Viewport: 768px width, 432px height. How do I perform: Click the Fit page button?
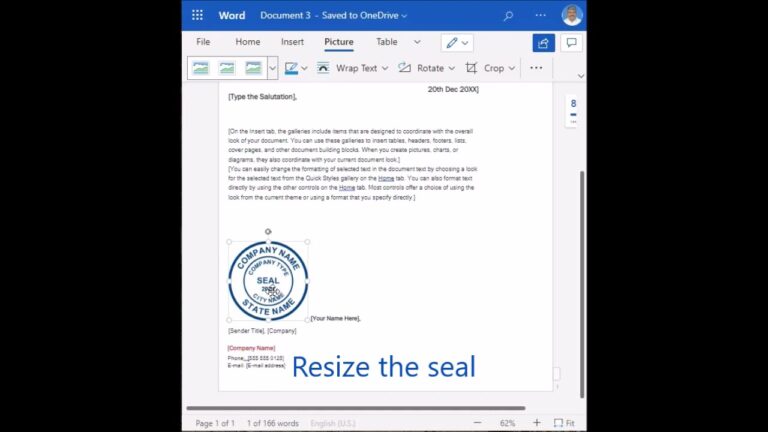click(x=564, y=423)
